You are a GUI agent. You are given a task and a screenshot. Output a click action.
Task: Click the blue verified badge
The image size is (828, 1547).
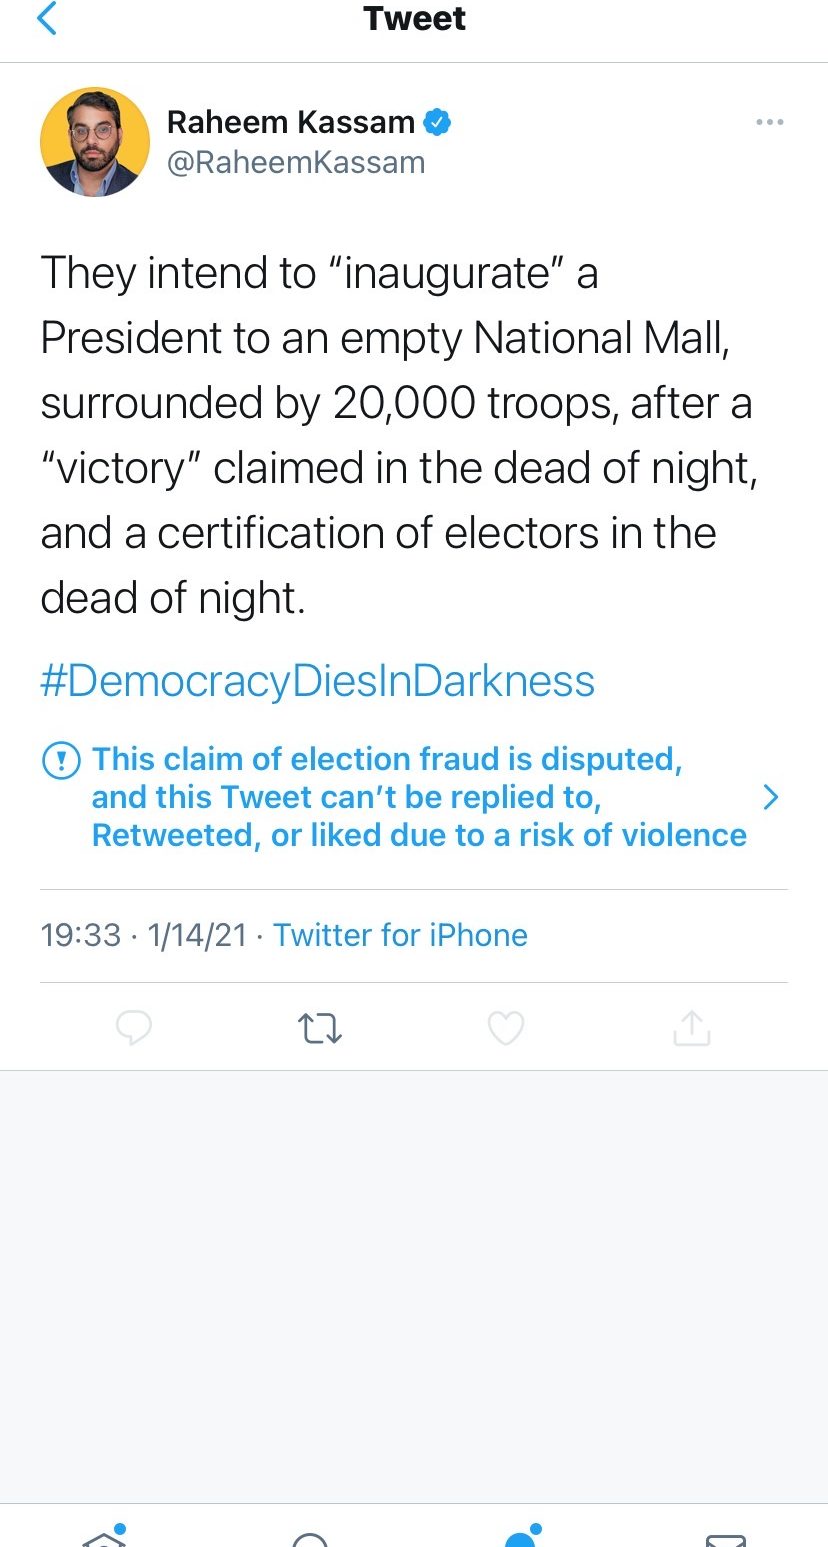[x=437, y=123]
